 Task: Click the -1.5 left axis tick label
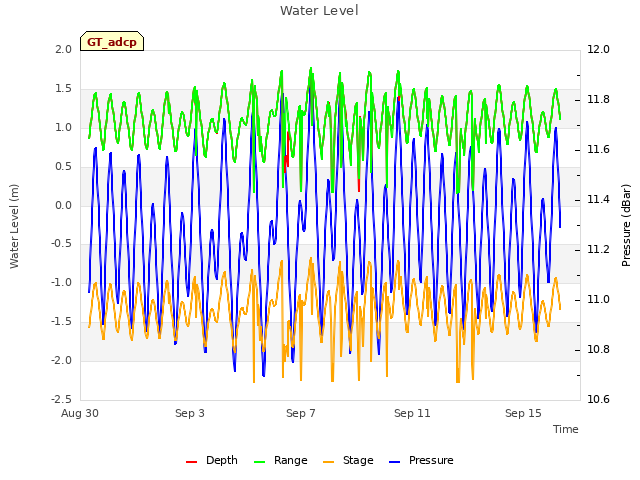tap(61, 322)
